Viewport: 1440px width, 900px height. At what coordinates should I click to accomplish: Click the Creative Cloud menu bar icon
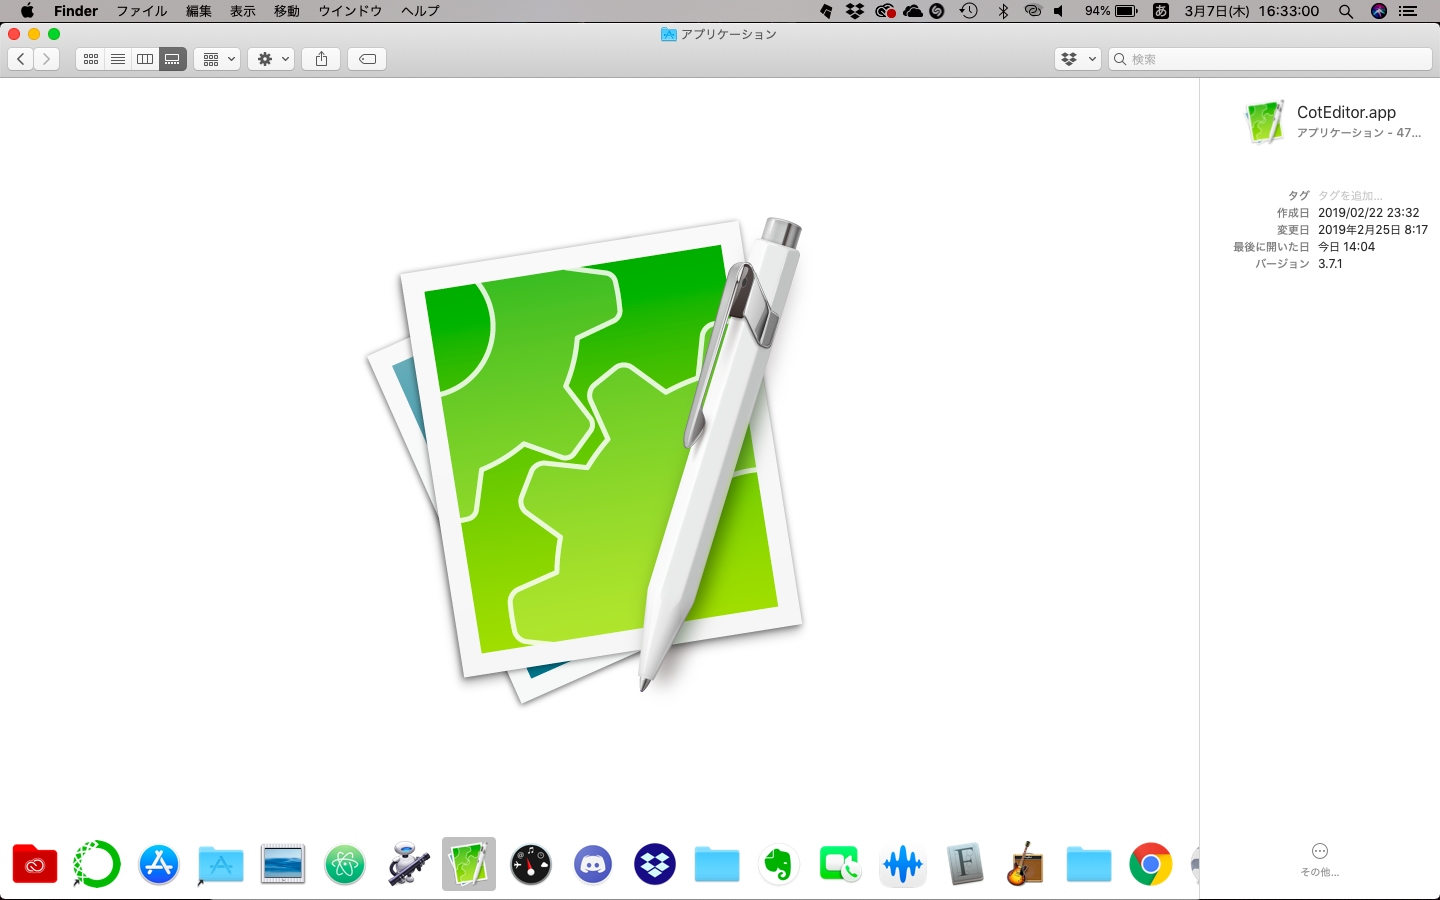[885, 11]
